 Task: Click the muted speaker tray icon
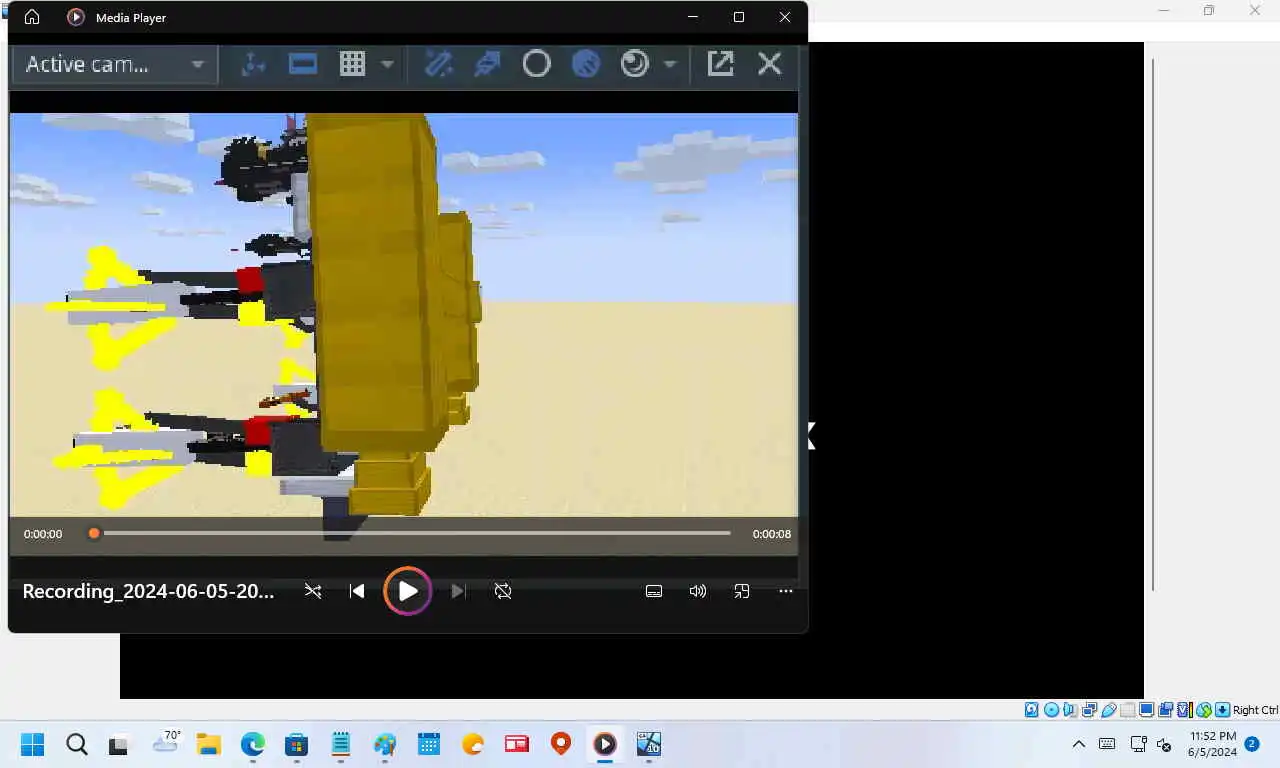point(1164,744)
